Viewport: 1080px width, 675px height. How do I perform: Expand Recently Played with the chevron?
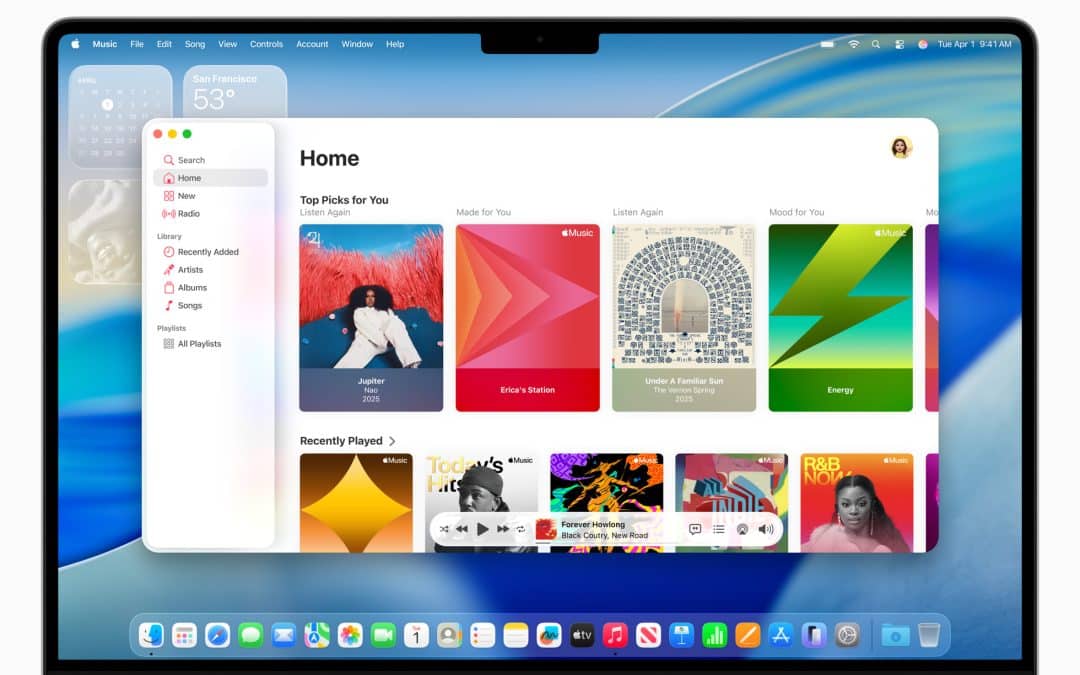point(393,441)
